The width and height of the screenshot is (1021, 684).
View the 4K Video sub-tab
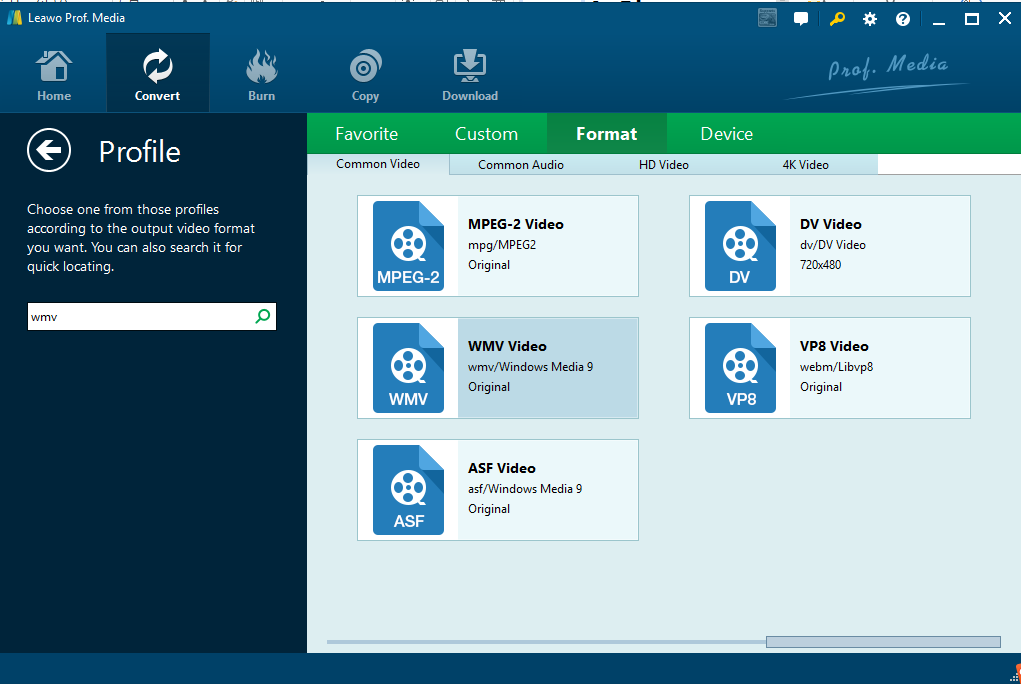click(805, 165)
